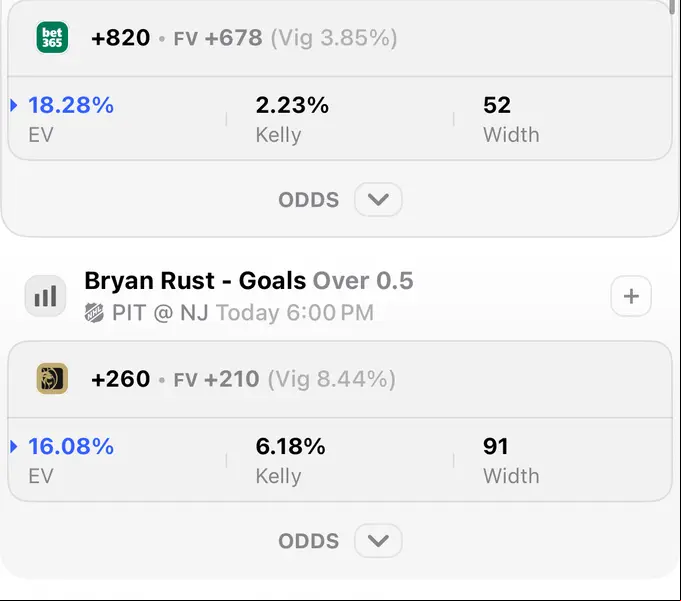Click the 6.18% Kelly value
Viewport: 681px width, 601px height.
[x=290, y=446]
